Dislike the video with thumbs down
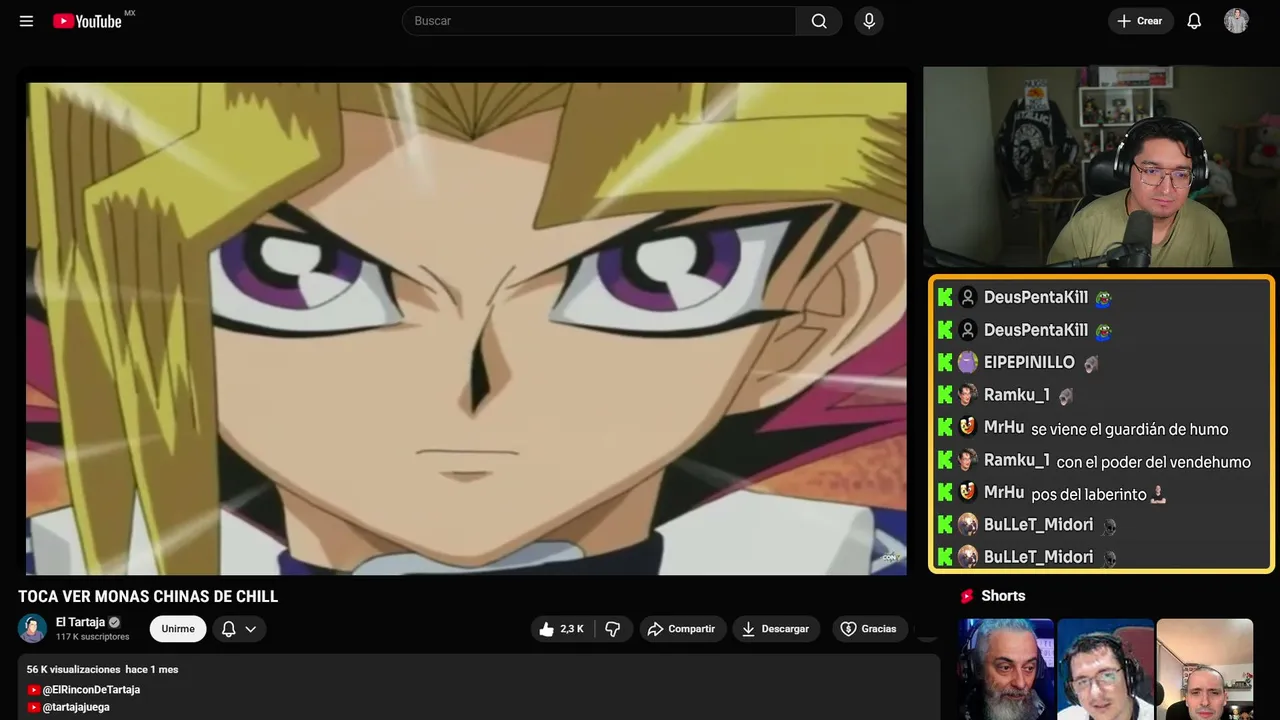Viewport: 1280px width, 720px height. pos(613,629)
